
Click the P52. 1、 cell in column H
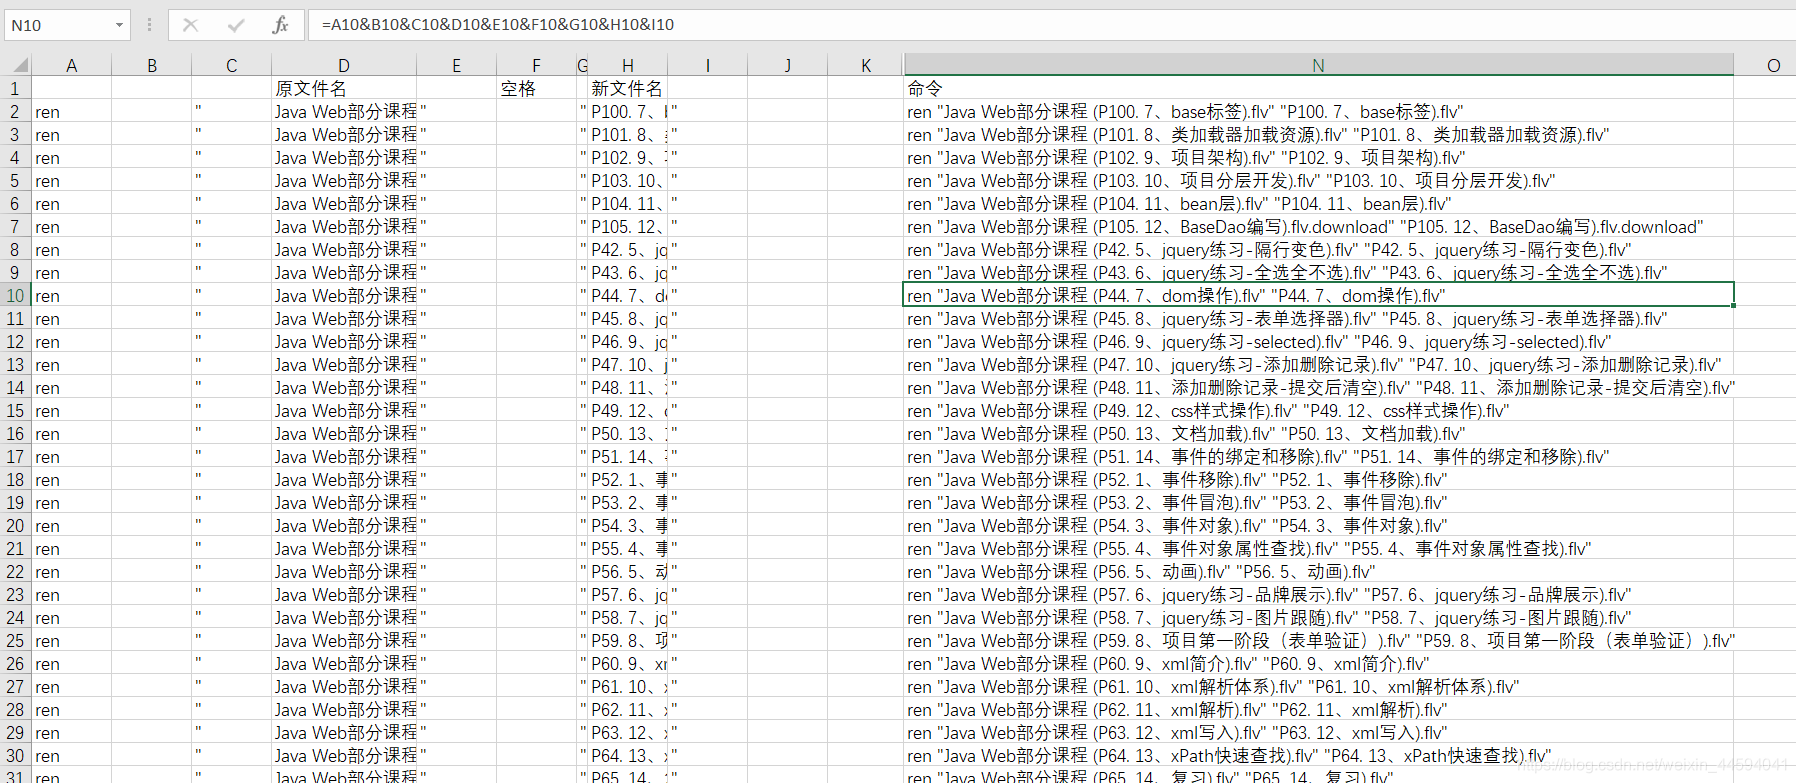(x=628, y=480)
